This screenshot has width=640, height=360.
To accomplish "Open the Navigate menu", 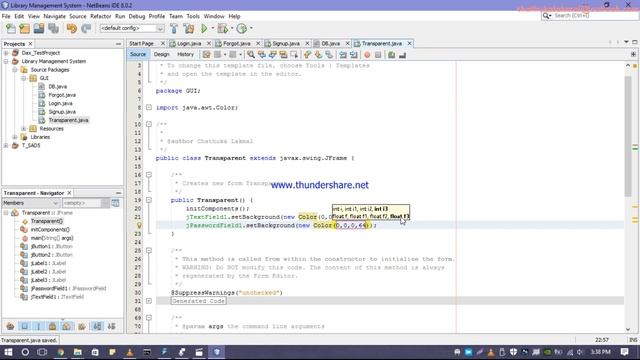I will (54, 16).
